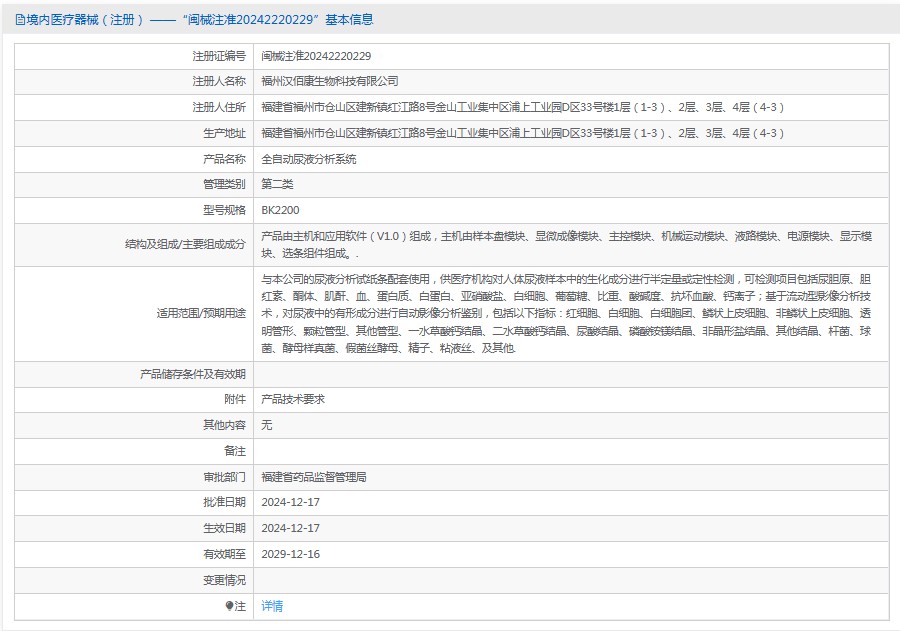The height and width of the screenshot is (631, 900).
Task: Select the 批准日期 value 2024-12-17
Action: click(x=290, y=502)
